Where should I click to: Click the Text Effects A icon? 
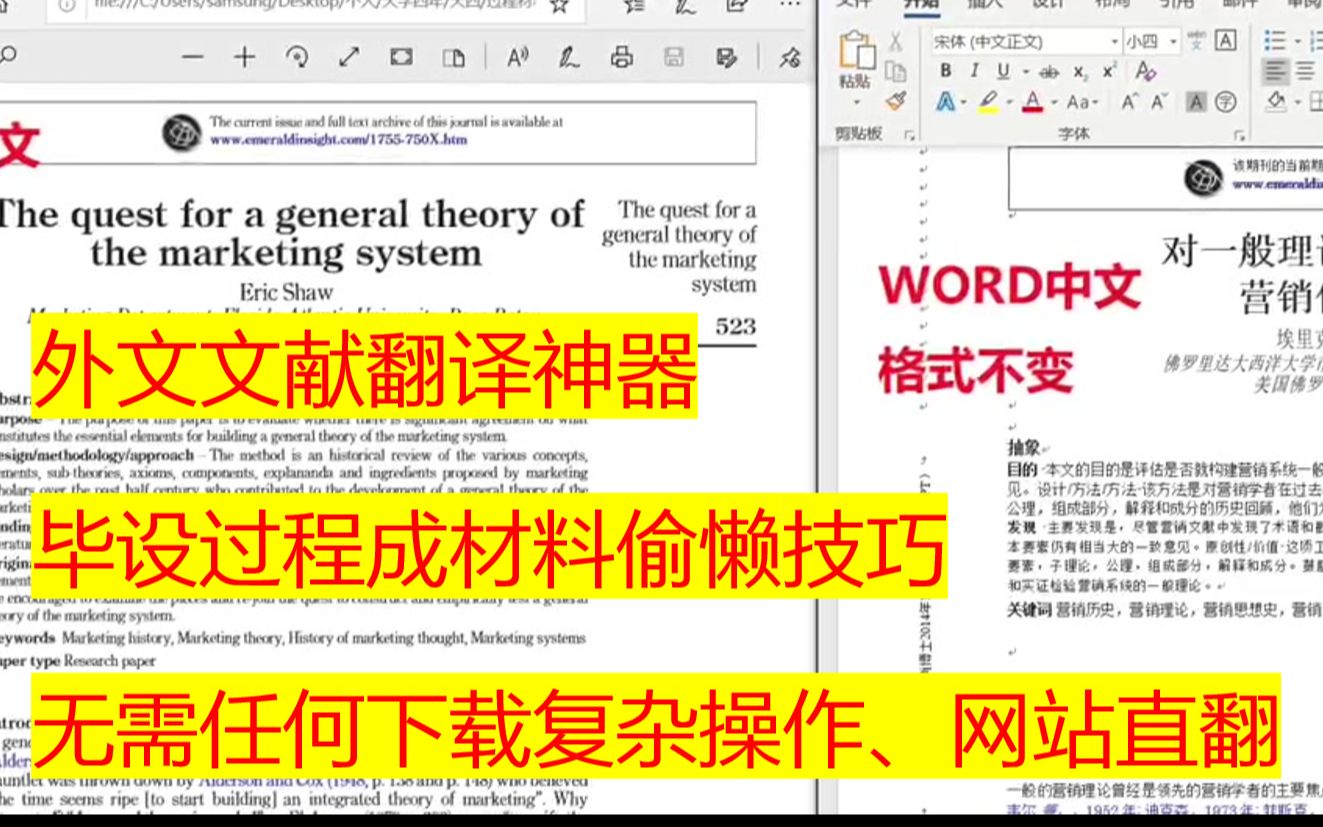point(945,102)
